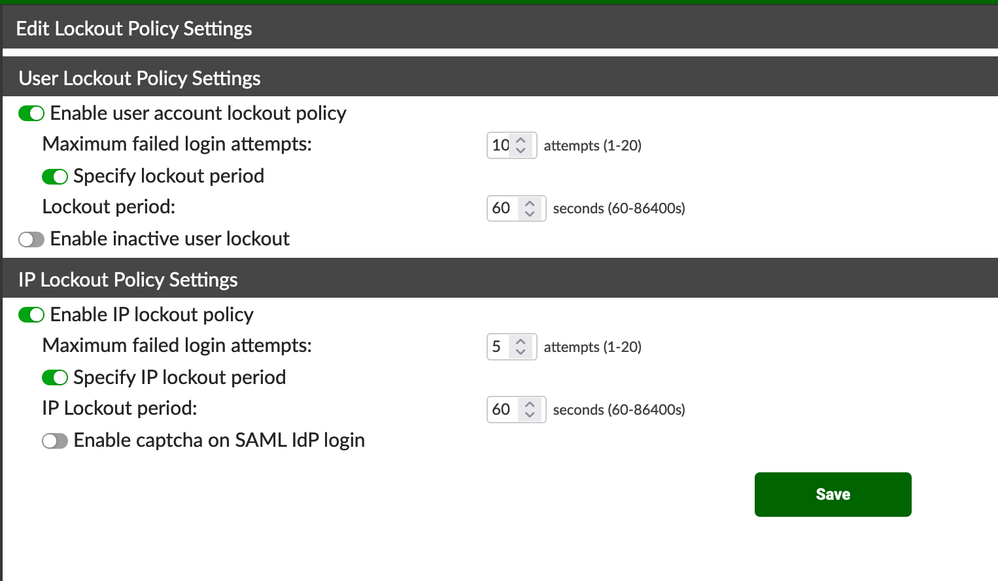Screen dimensions: 998x581
Task: Lower IP maximum failed login attempts with down arrow
Action: [x=520, y=354]
